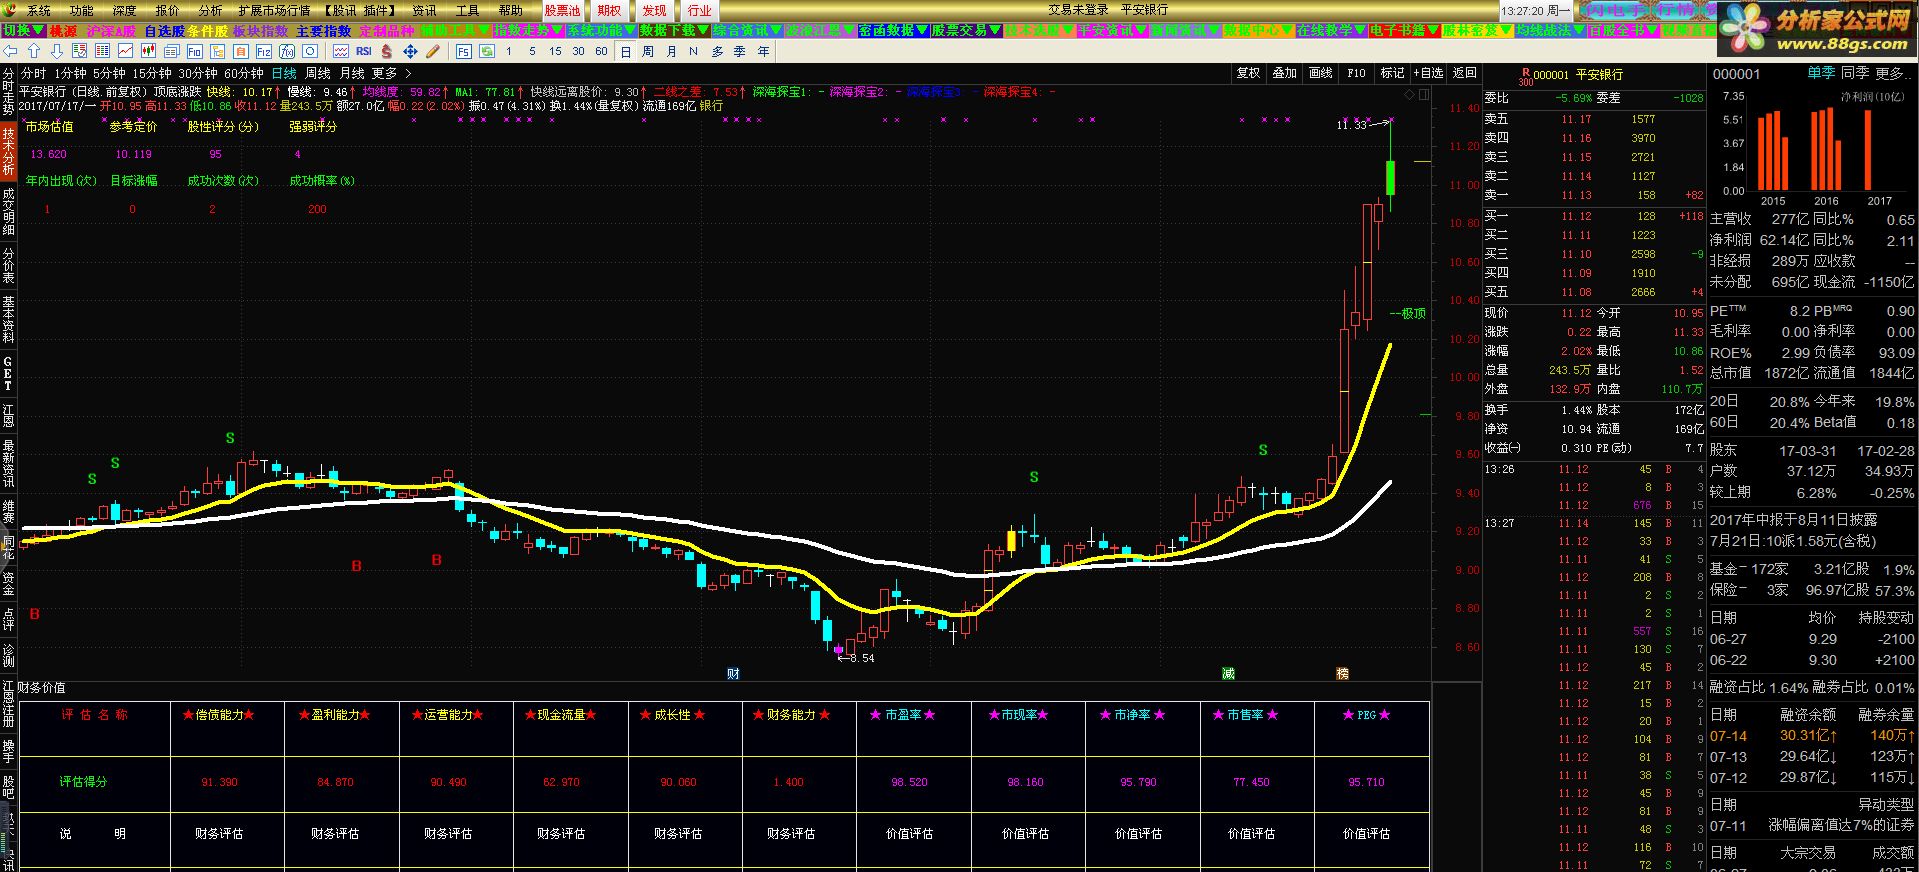
Task: Open the 系统 menu
Action: click(x=38, y=10)
